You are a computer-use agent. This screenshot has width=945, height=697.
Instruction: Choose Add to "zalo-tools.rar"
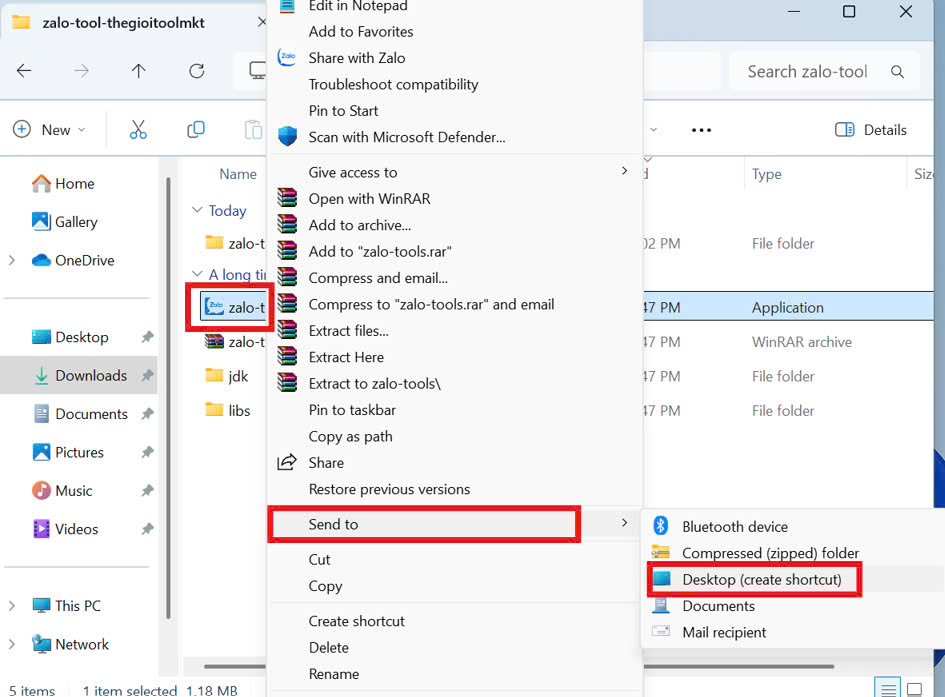pos(380,252)
